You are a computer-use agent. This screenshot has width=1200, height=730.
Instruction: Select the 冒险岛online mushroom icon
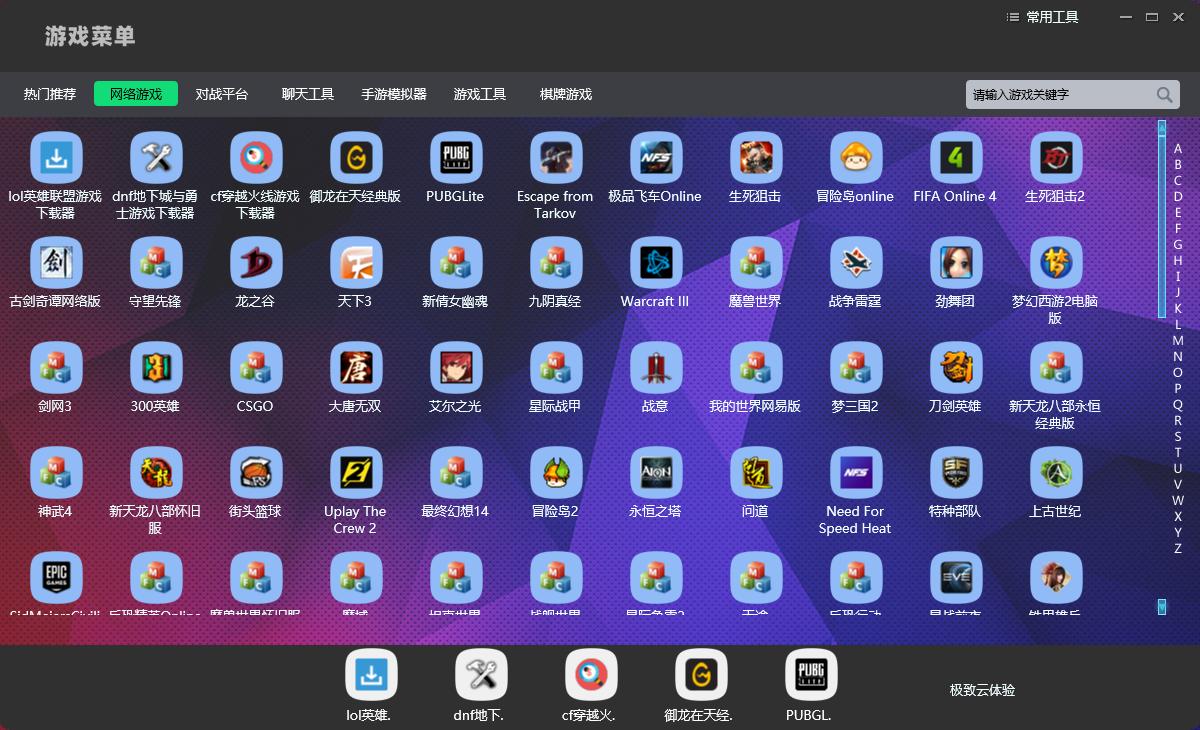coord(856,158)
